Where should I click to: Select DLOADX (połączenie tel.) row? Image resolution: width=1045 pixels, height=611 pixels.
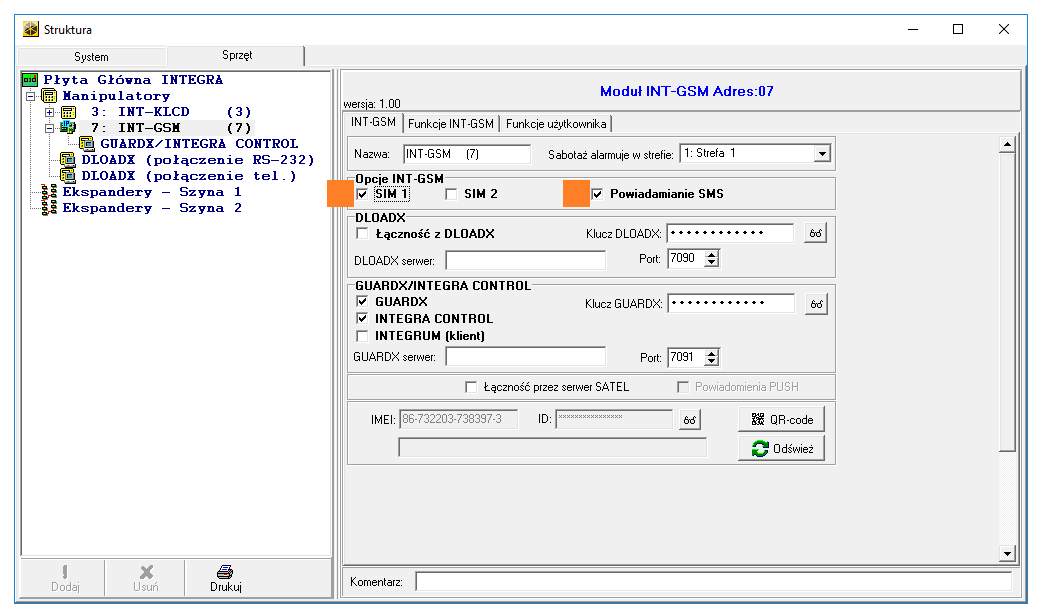[x=189, y=176]
